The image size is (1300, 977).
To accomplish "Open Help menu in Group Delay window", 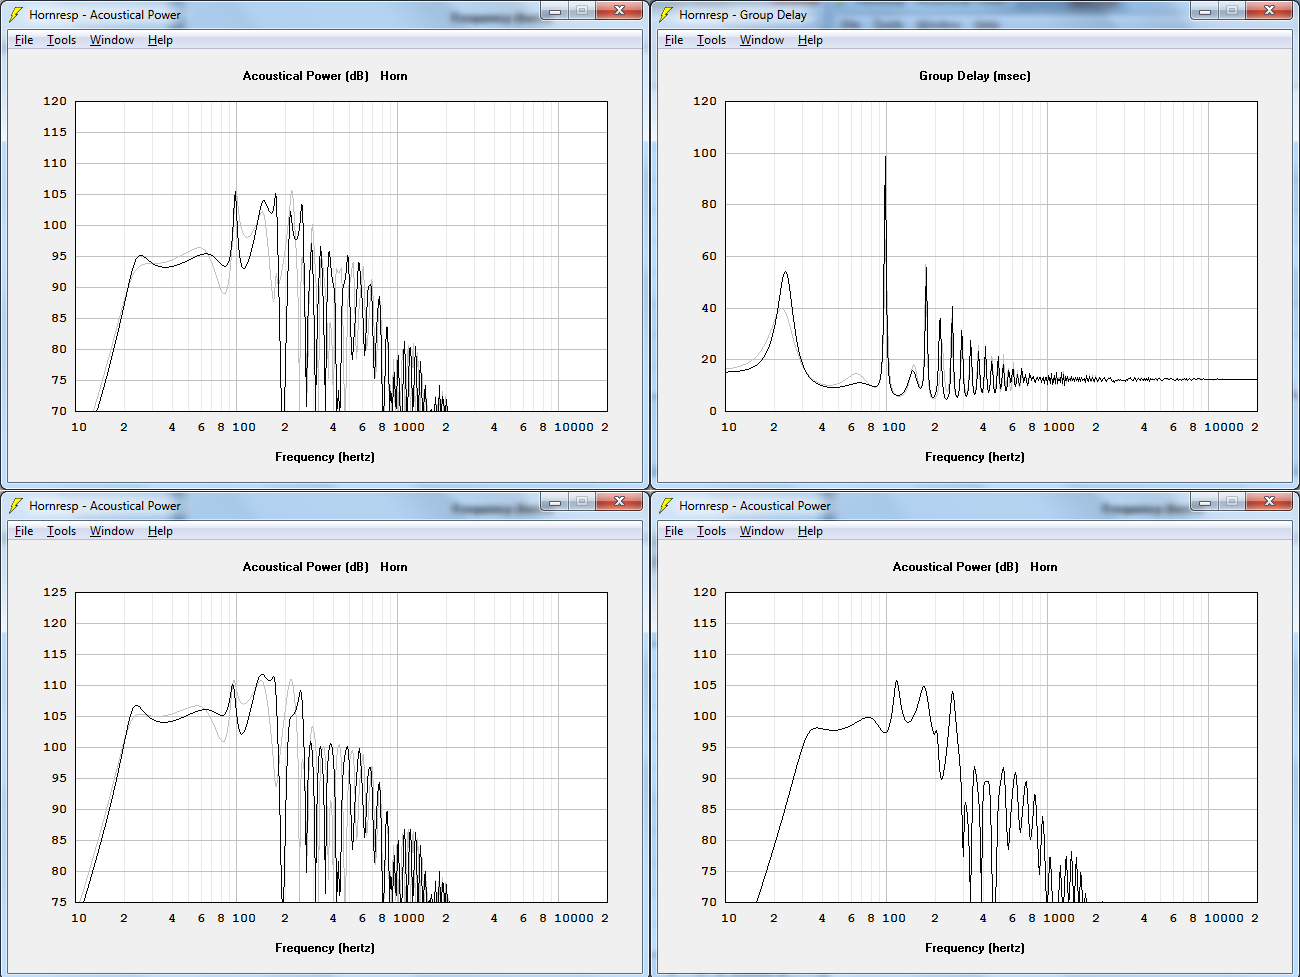I will pyautogui.click(x=810, y=40).
